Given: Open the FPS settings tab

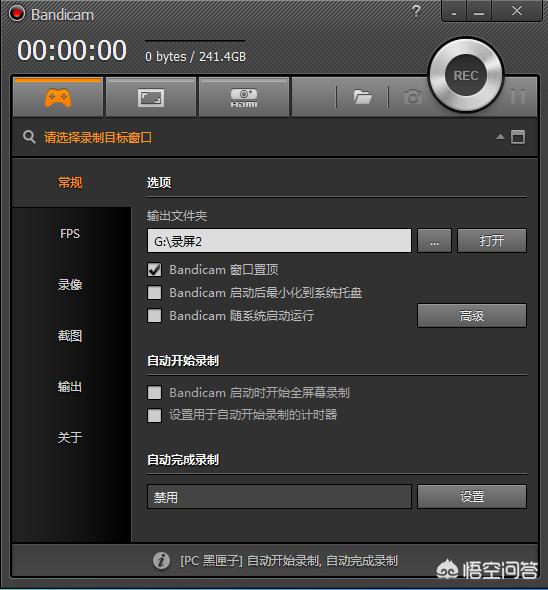Looking at the screenshot, I should [70, 234].
